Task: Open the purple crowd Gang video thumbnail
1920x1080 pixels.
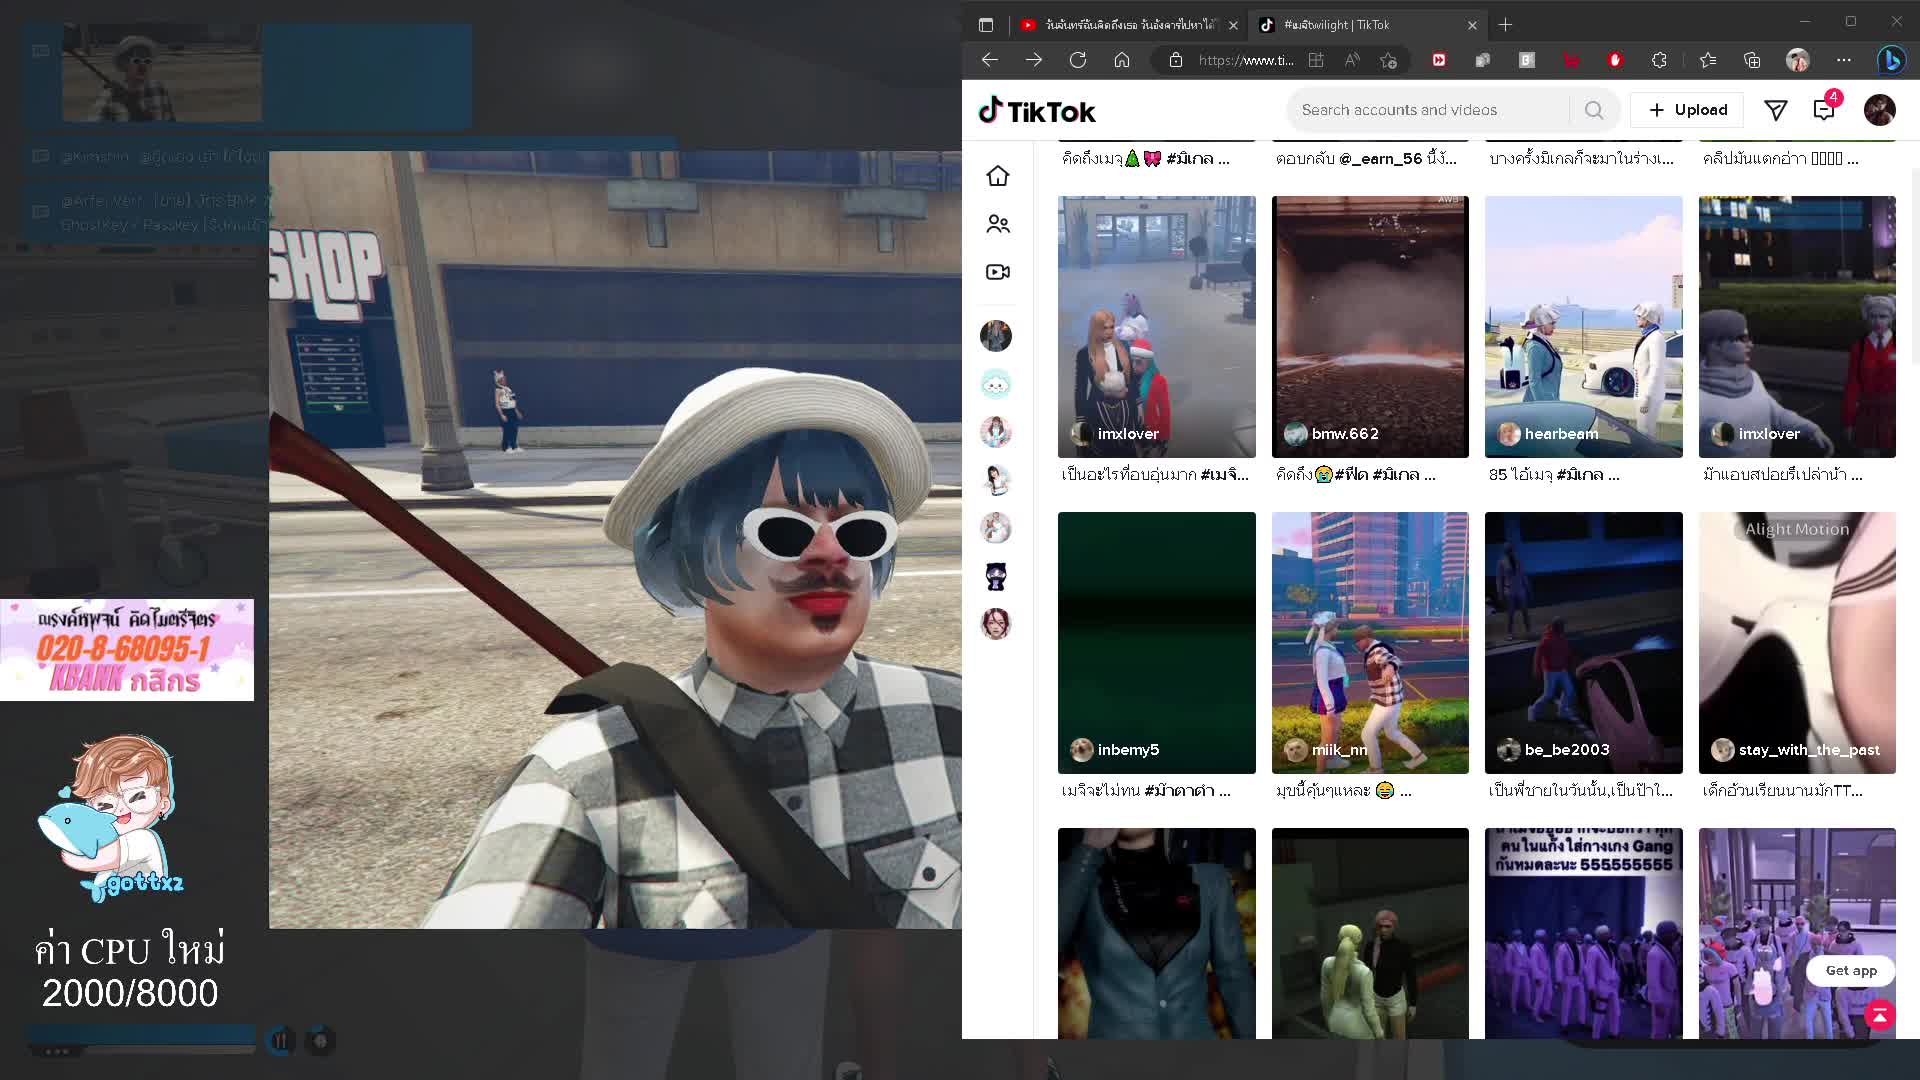Action: click(x=1583, y=933)
